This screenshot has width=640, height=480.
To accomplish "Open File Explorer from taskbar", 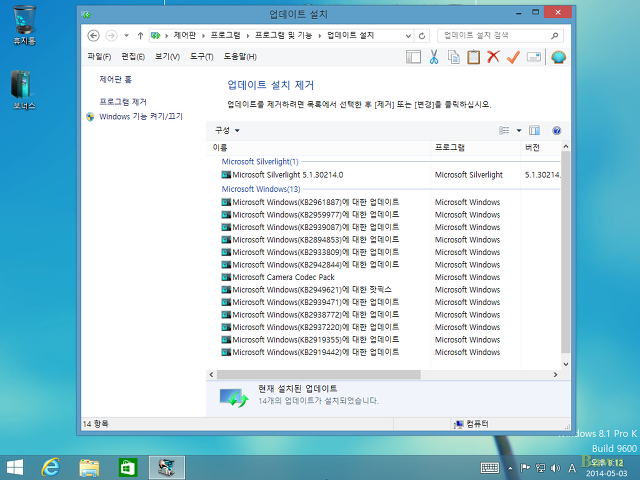I will [x=89, y=468].
